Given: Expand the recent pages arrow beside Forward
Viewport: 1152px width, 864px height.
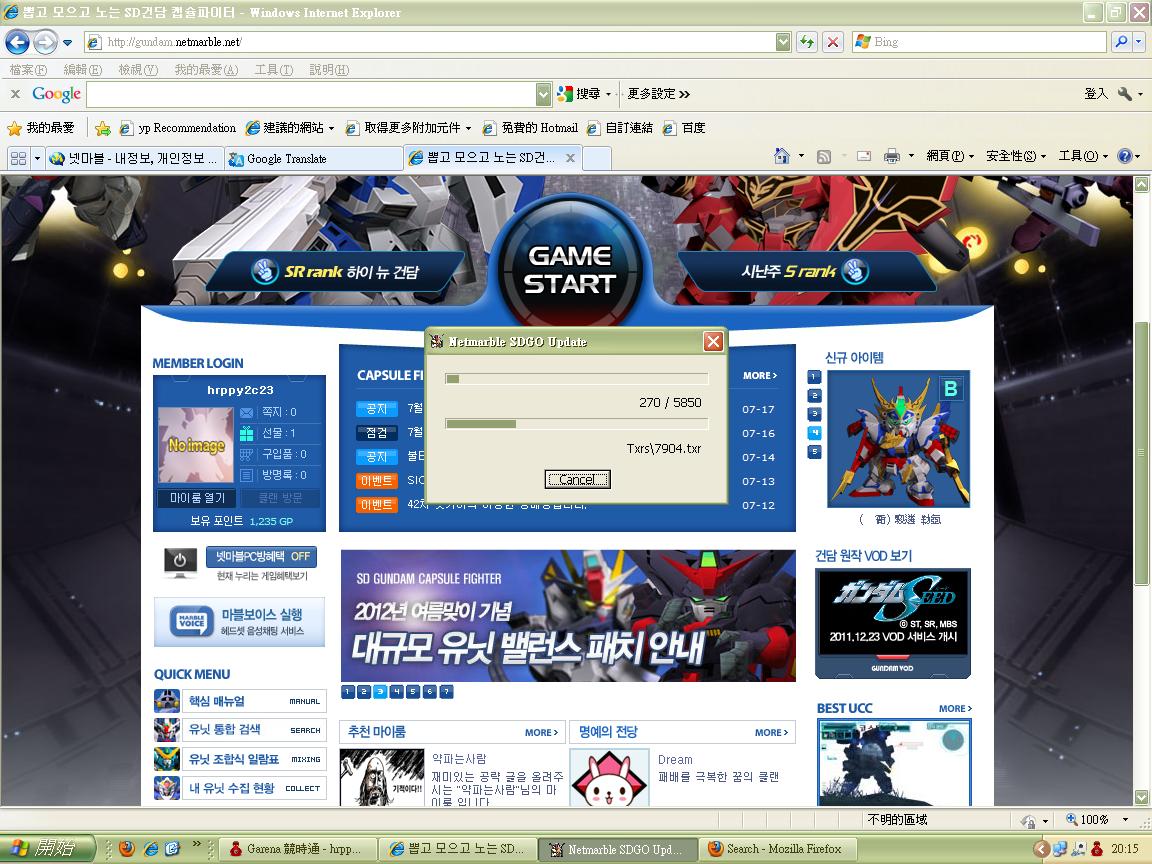Looking at the screenshot, I should click(x=68, y=43).
